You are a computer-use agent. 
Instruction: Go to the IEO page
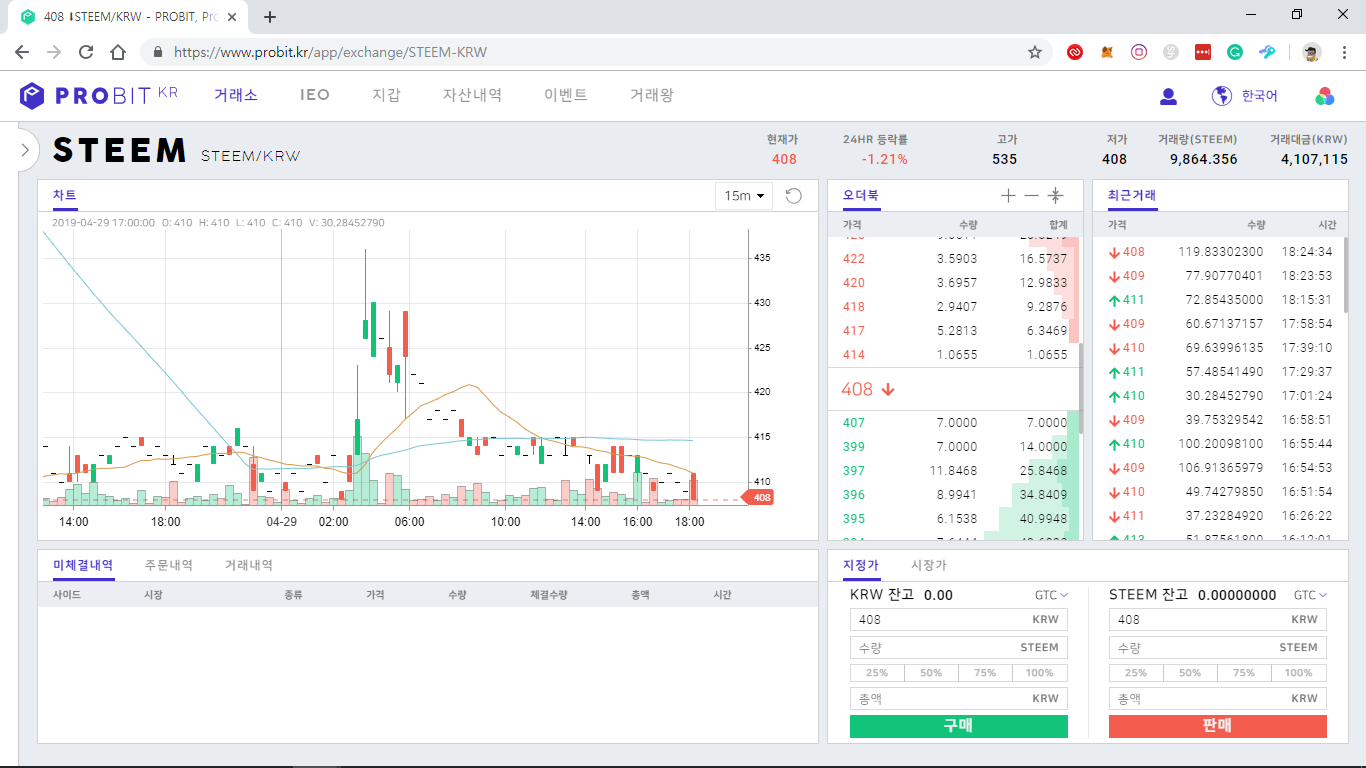point(315,95)
